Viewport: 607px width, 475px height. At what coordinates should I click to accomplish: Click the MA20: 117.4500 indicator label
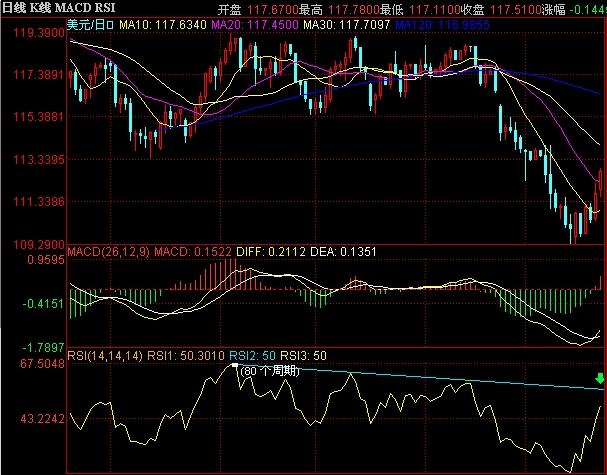tap(255, 25)
